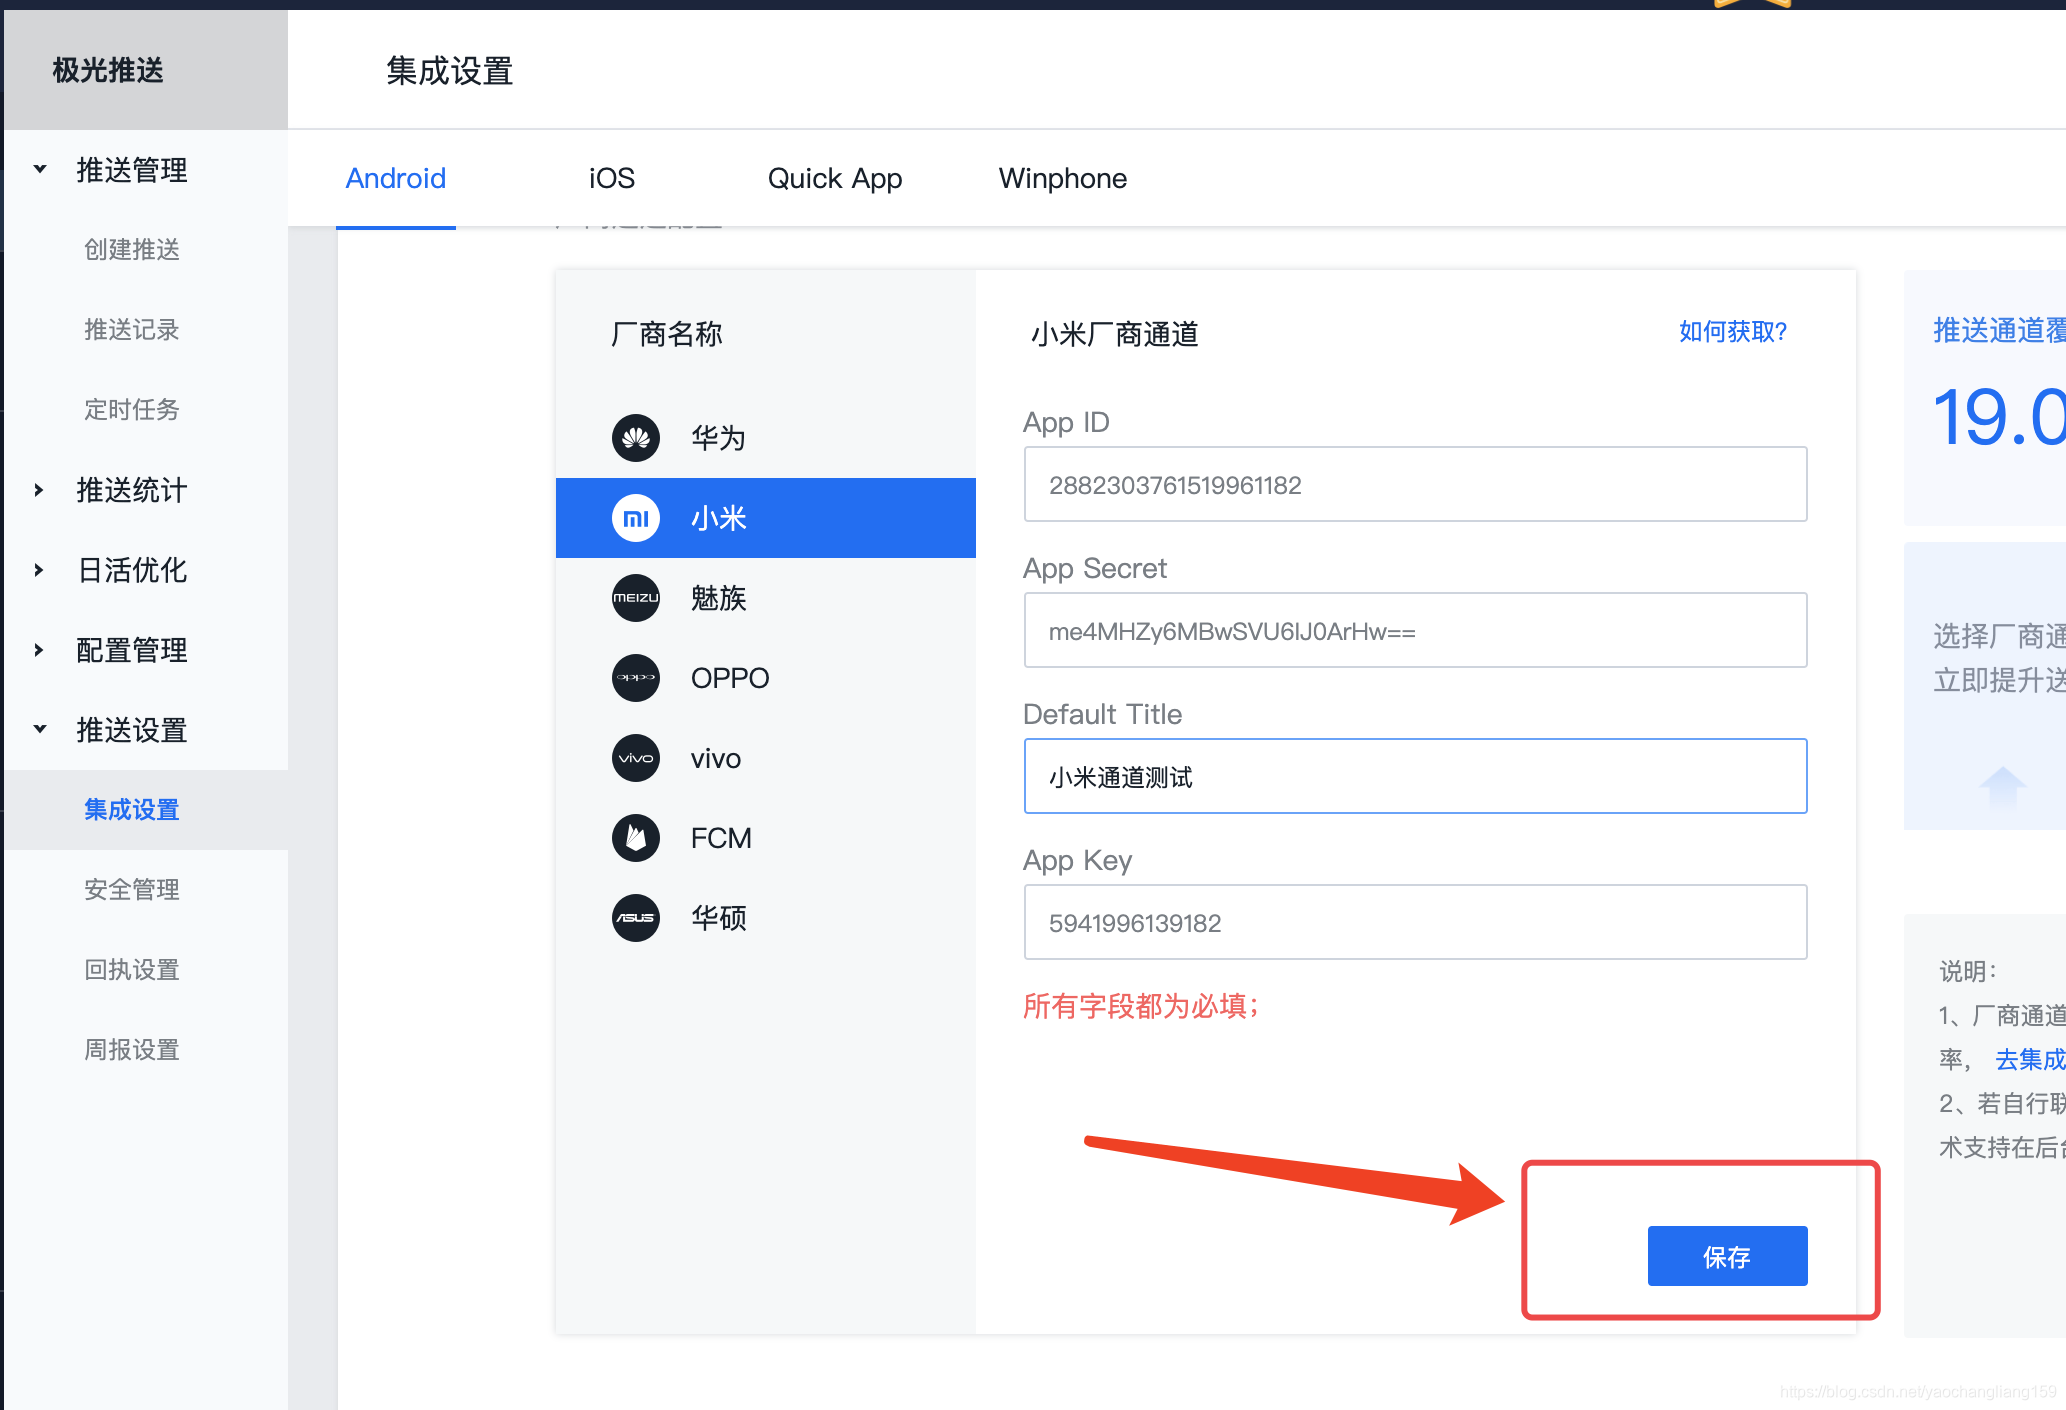Click the App Key input field

pos(1415,922)
